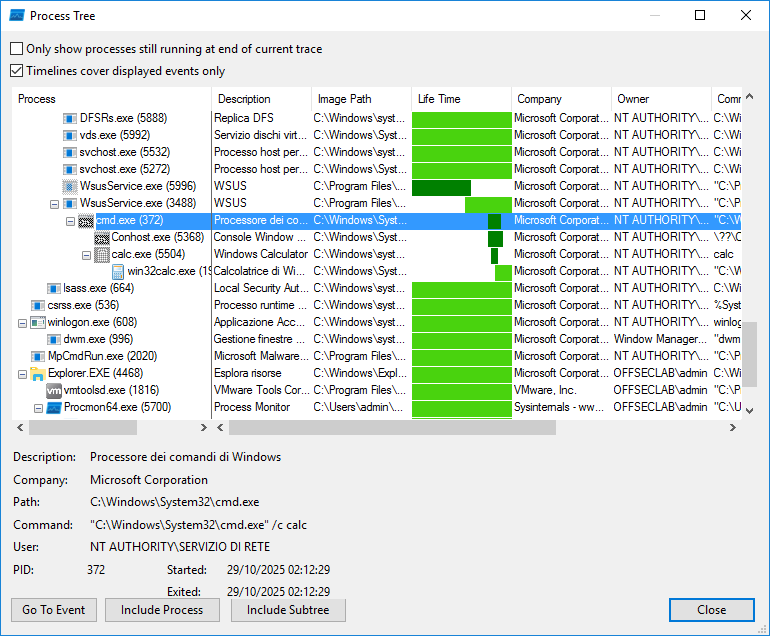Uncheck Timelines cover displayed events only
770x636 pixels.
[x=17, y=71]
